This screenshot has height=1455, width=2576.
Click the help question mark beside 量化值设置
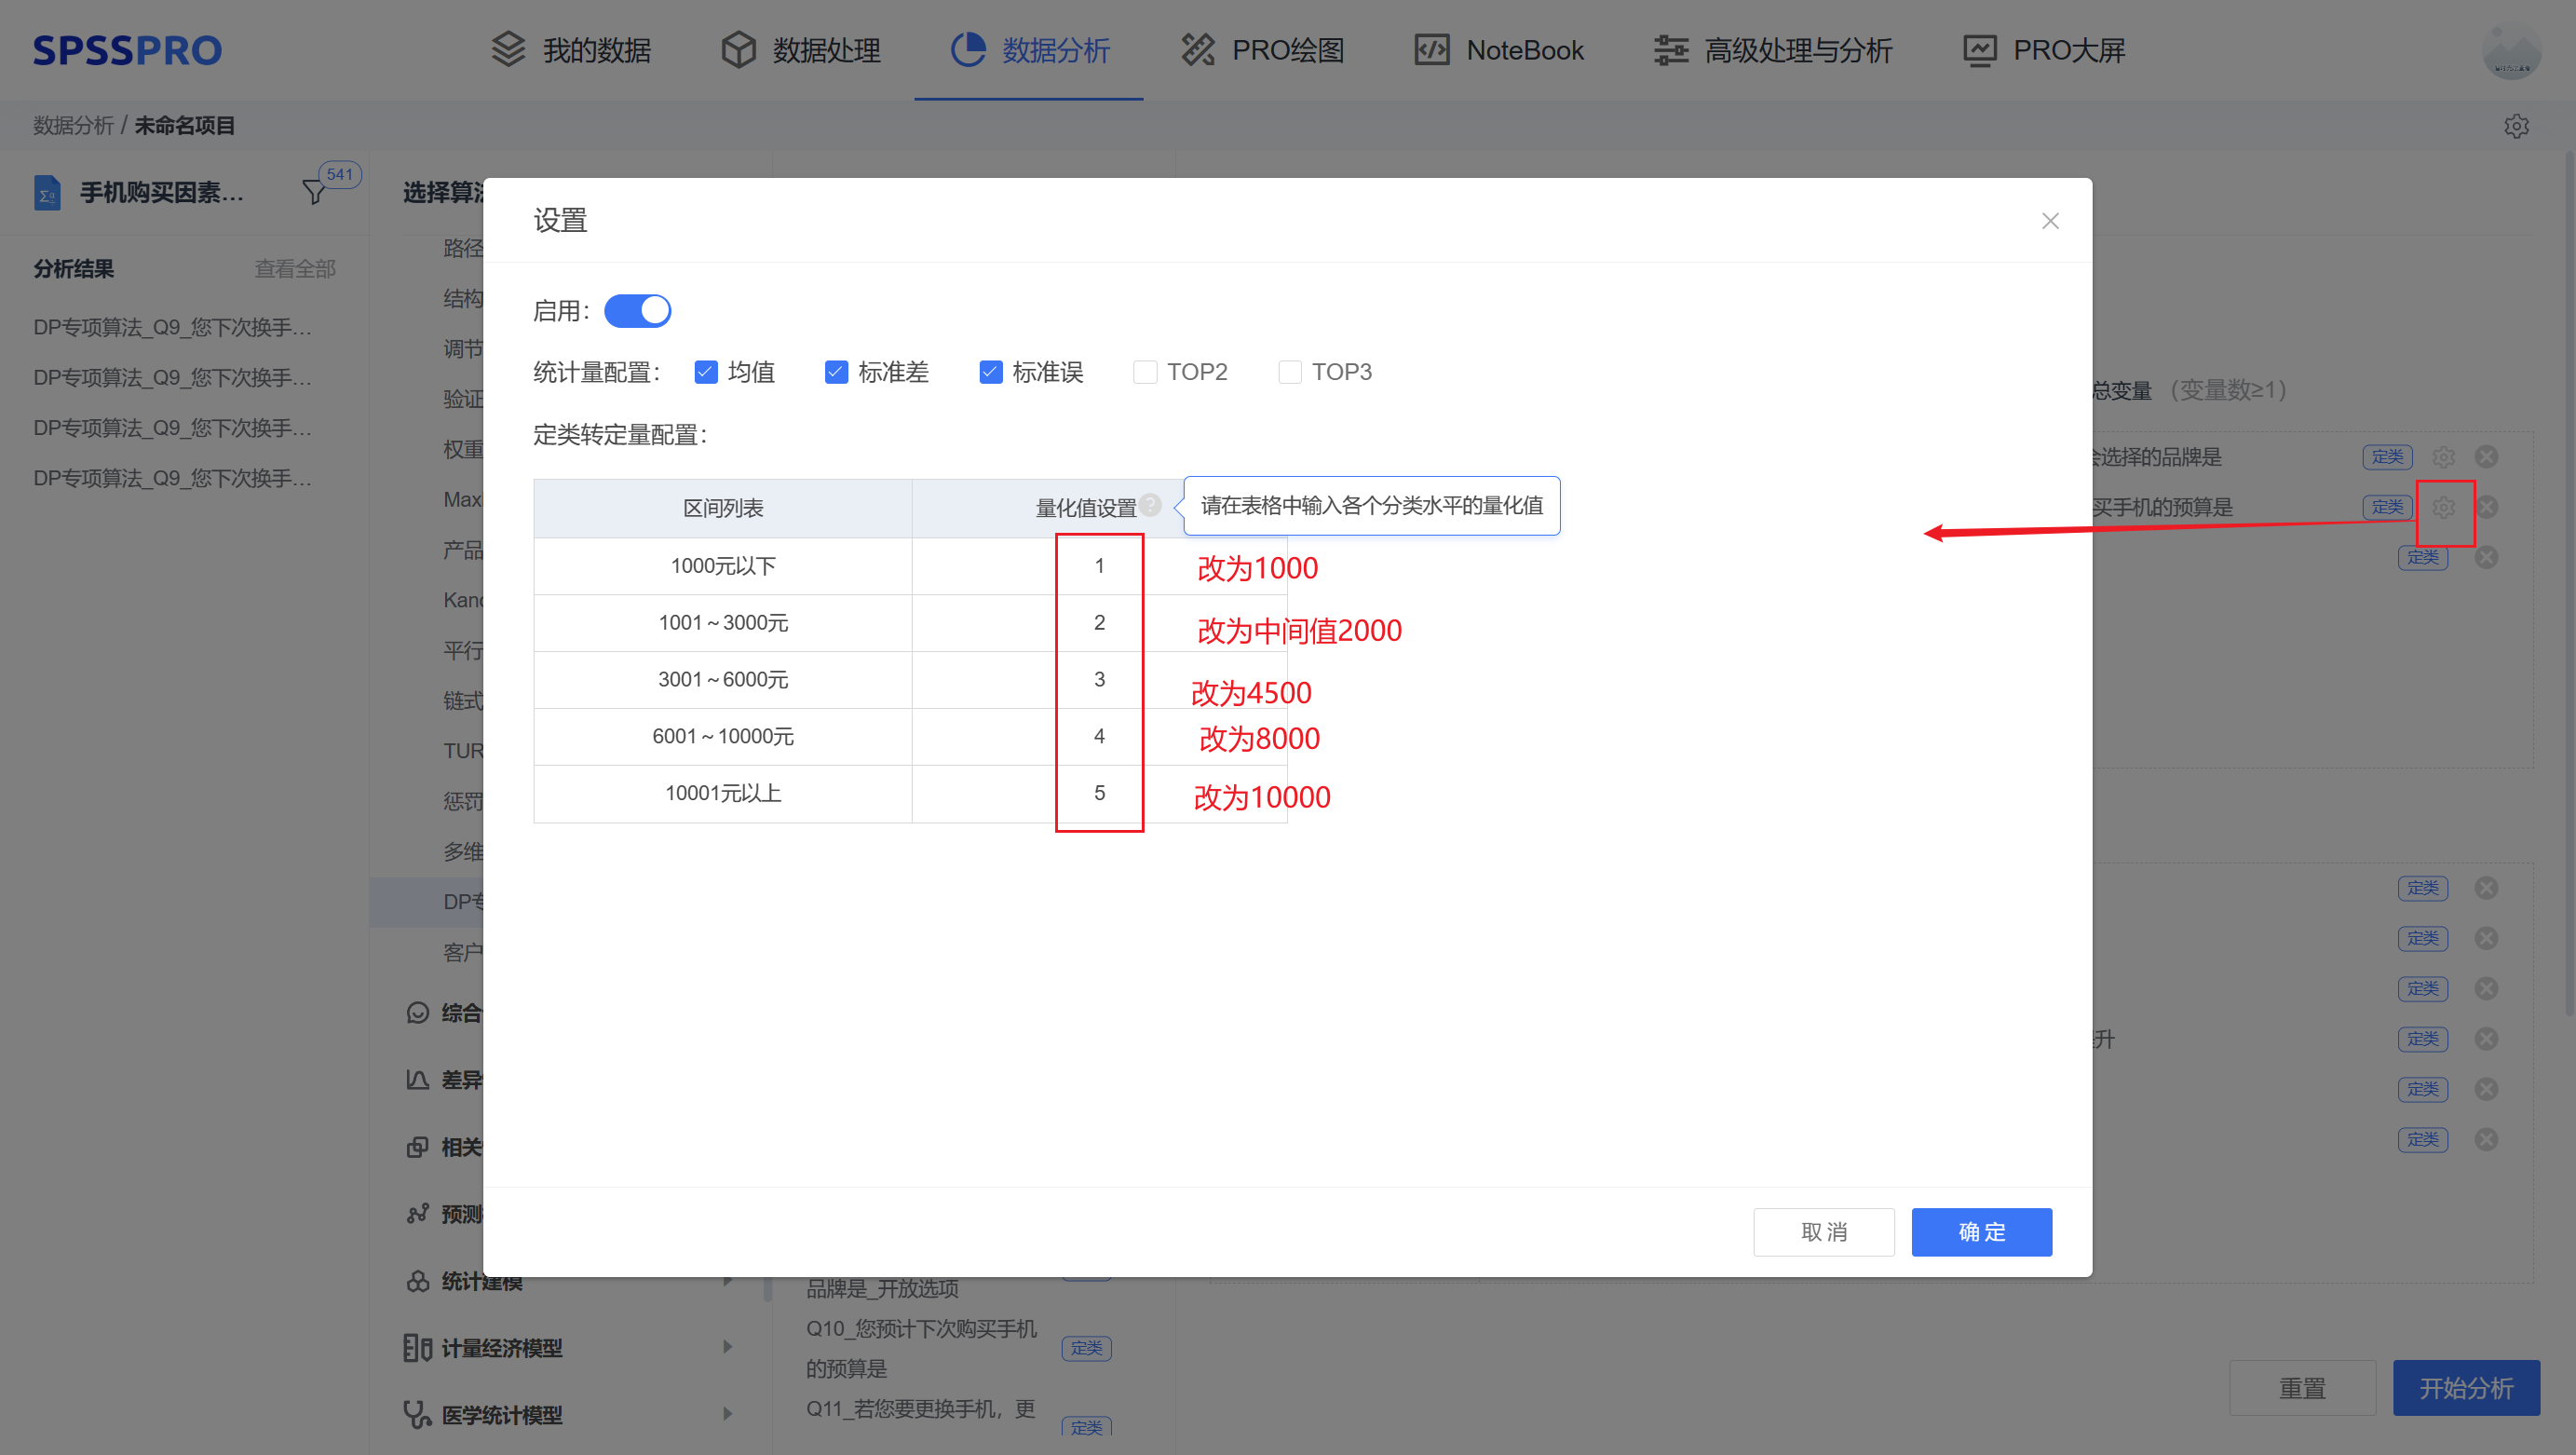pos(1152,505)
